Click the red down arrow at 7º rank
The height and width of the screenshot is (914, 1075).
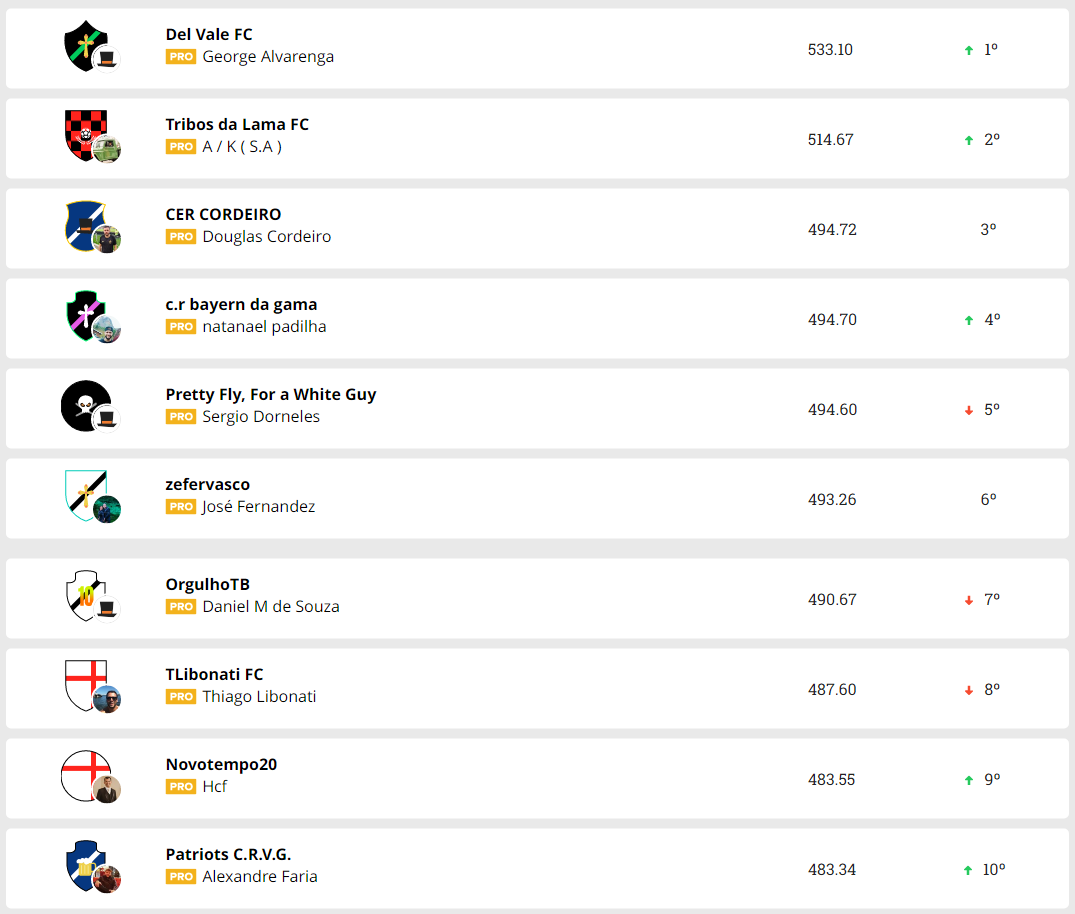pos(968,600)
